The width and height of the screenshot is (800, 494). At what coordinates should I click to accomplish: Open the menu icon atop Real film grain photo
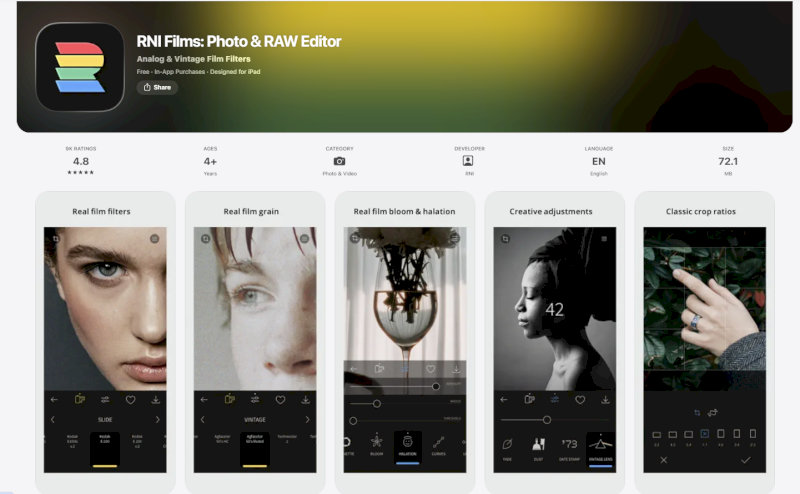(x=305, y=238)
